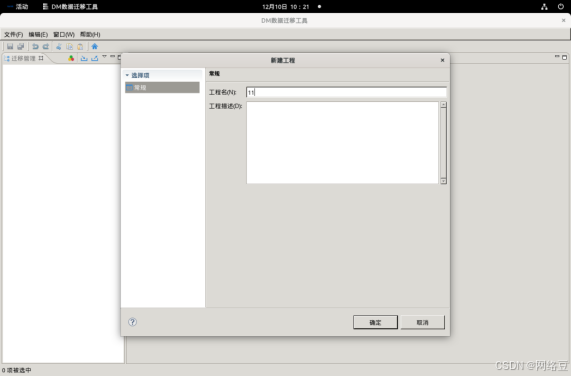Click the Copy icon in the toolbar

[x=69, y=46]
